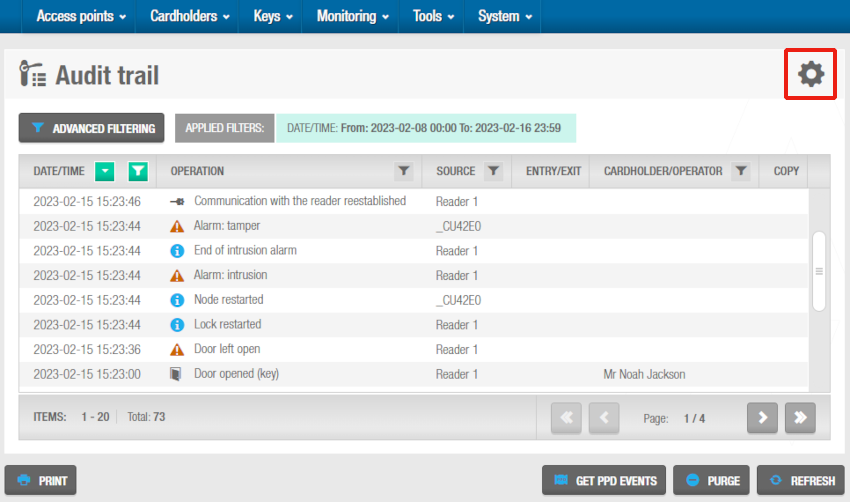Open Advanced Filtering

click(x=92, y=128)
